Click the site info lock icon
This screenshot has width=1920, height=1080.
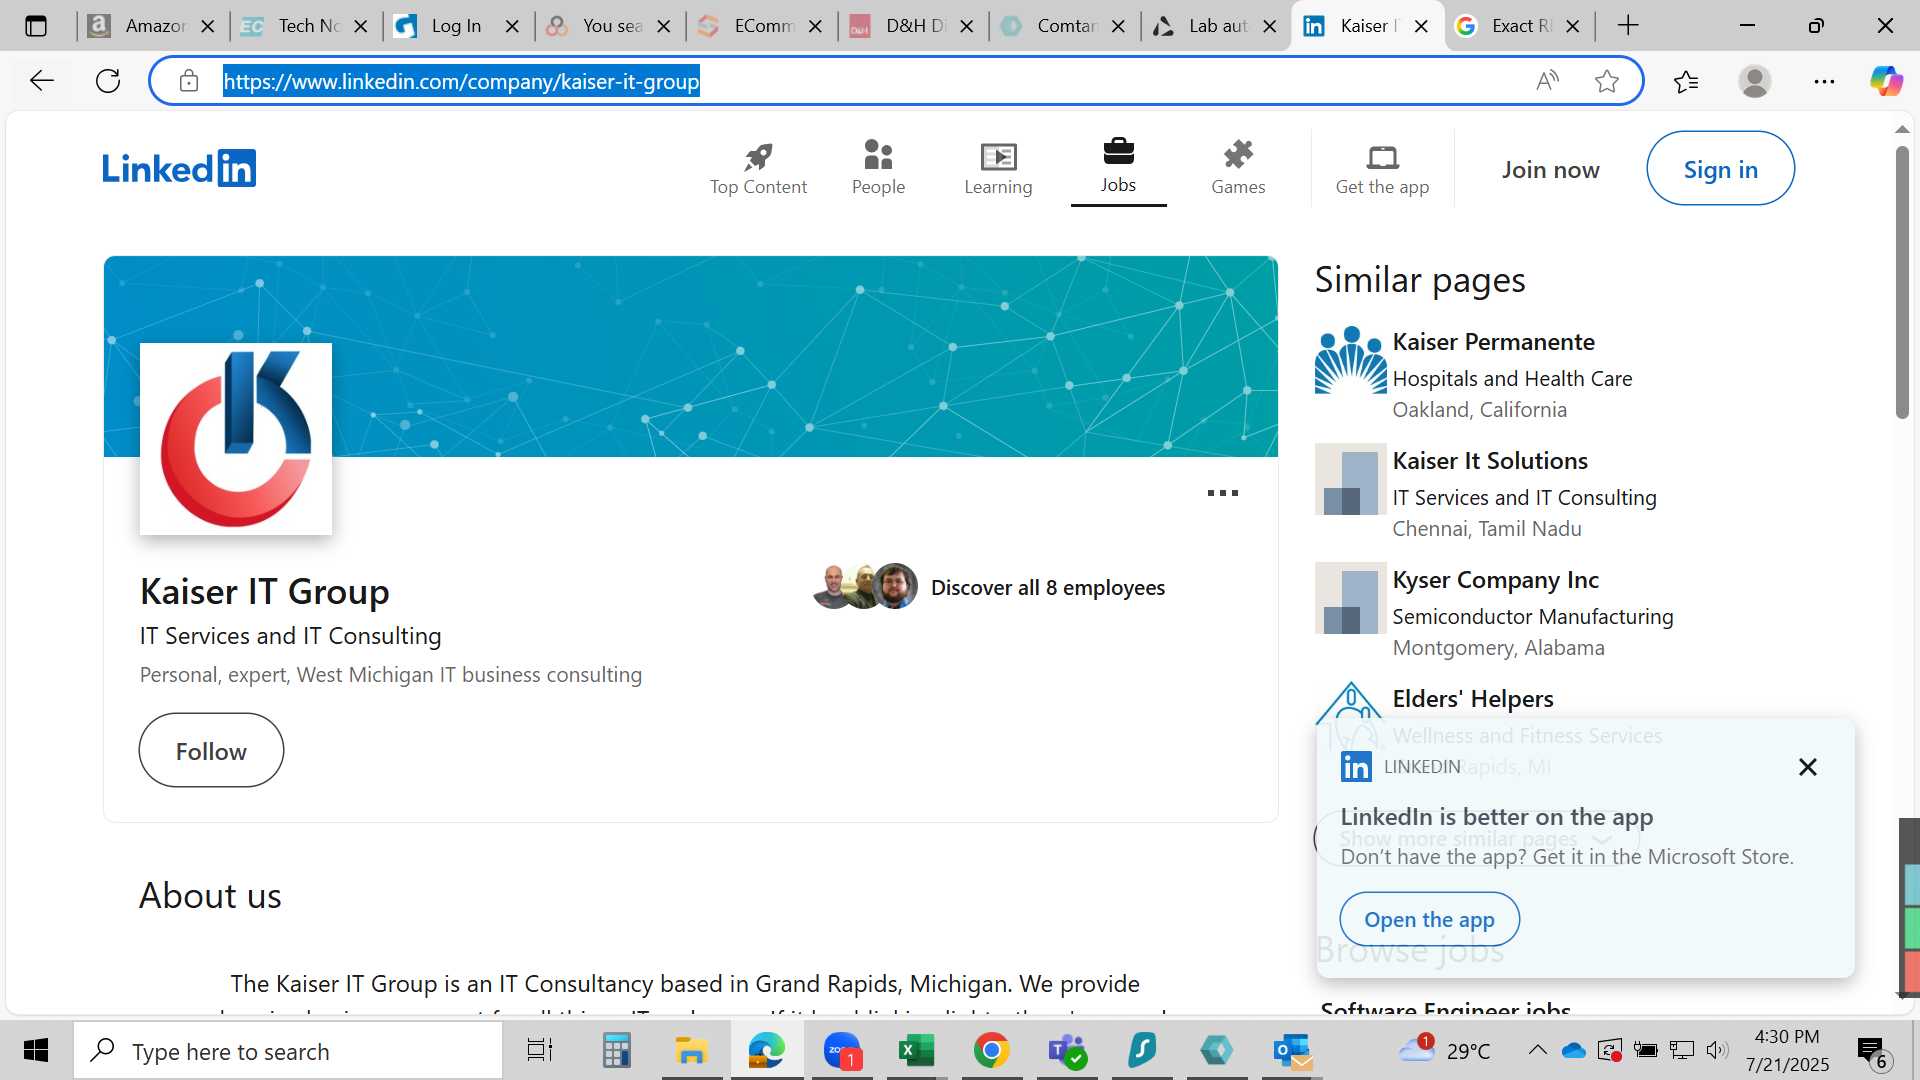(x=189, y=81)
